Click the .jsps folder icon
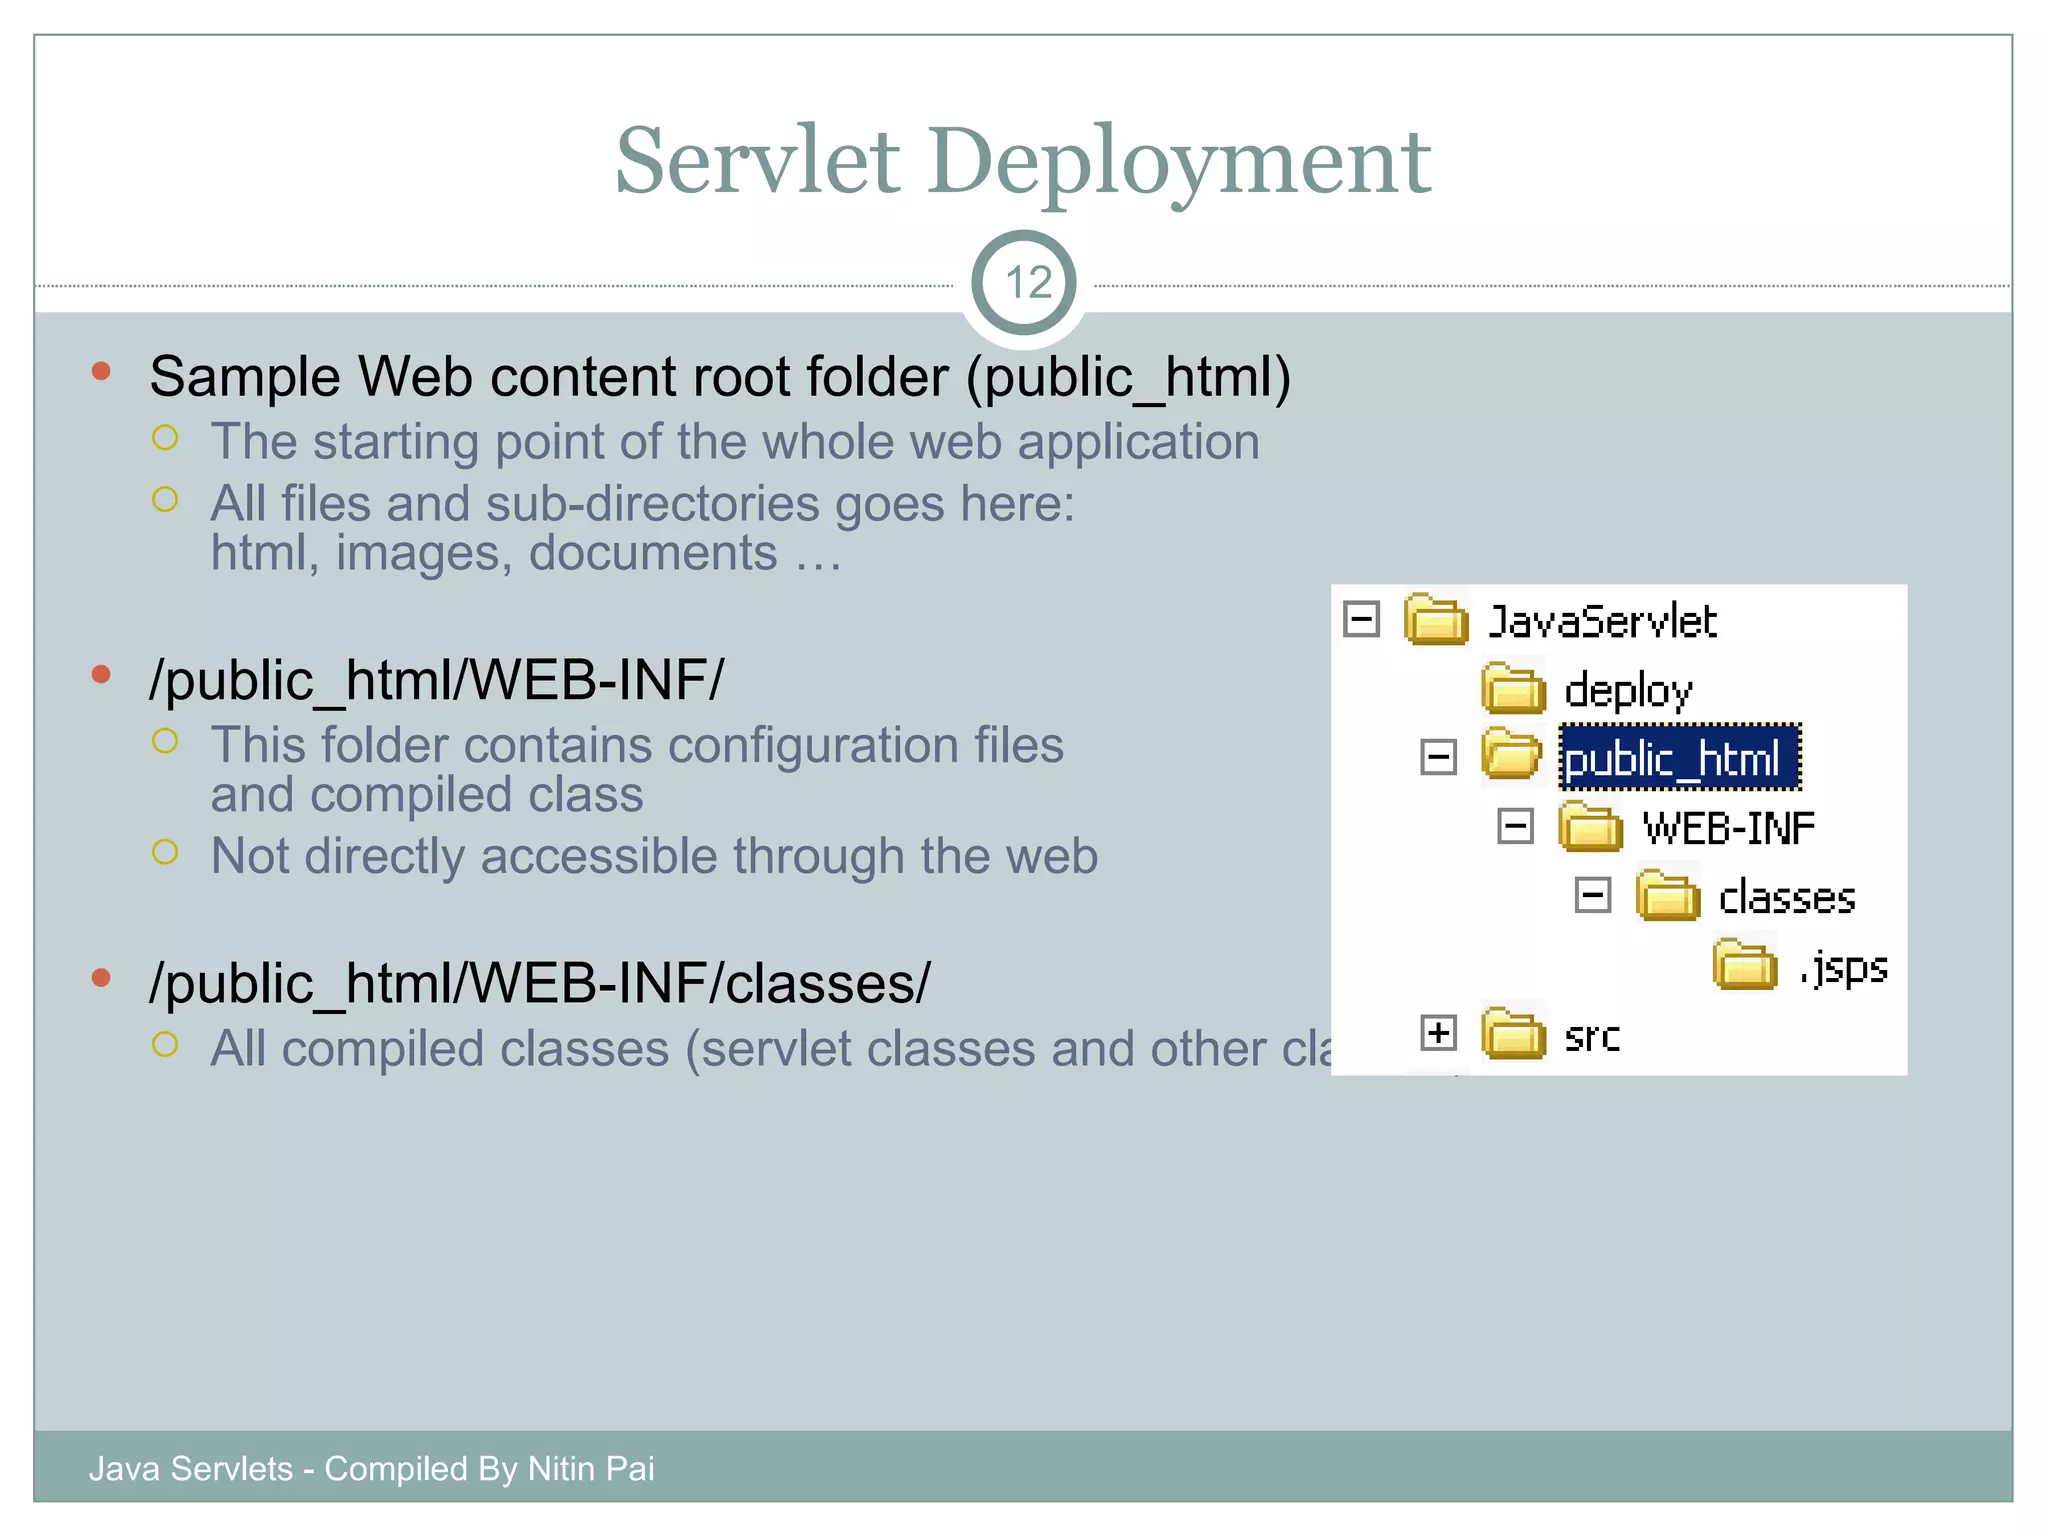Image resolution: width=2048 pixels, height=1536 pixels. (1744, 966)
